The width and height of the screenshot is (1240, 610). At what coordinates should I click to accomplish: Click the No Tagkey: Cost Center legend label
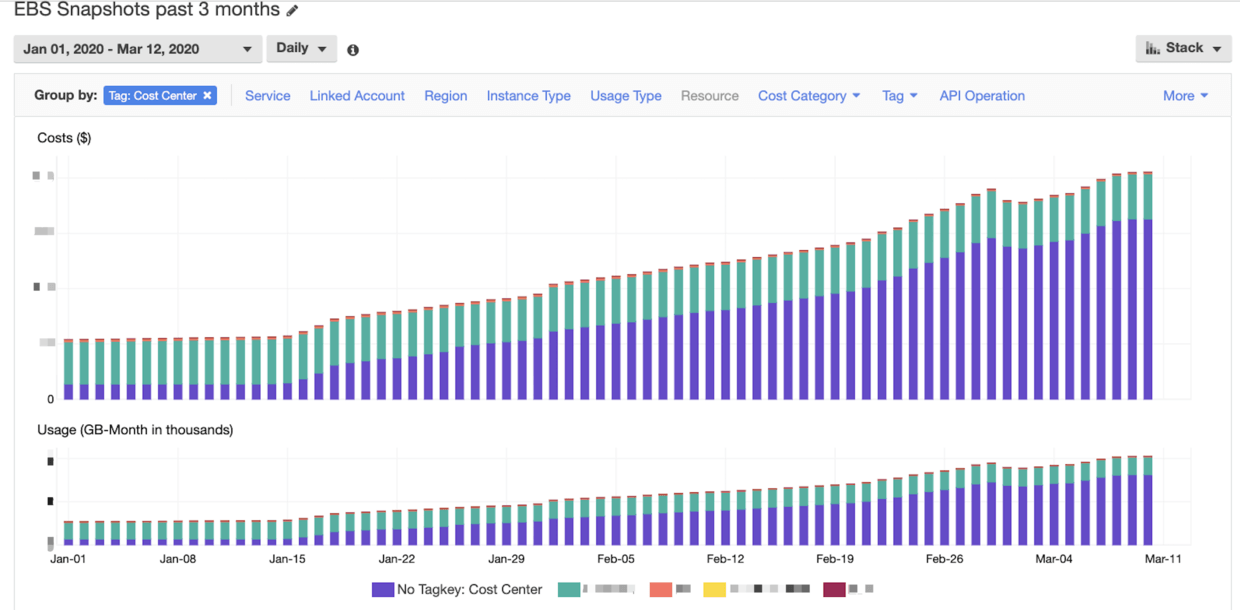click(x=470, y=590)
